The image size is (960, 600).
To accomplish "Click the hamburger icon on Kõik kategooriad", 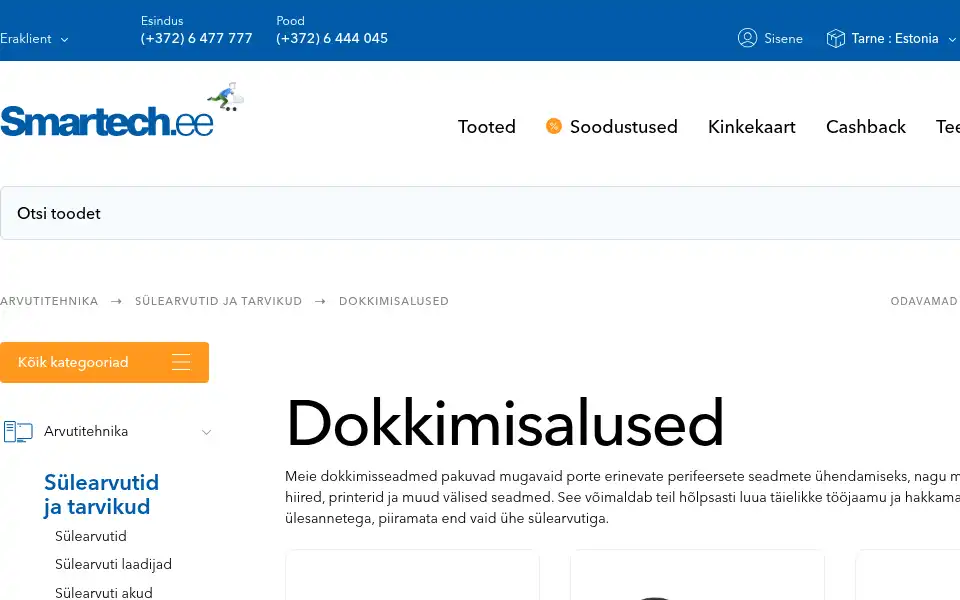I will pyautogui.click(x=181, y=362).
